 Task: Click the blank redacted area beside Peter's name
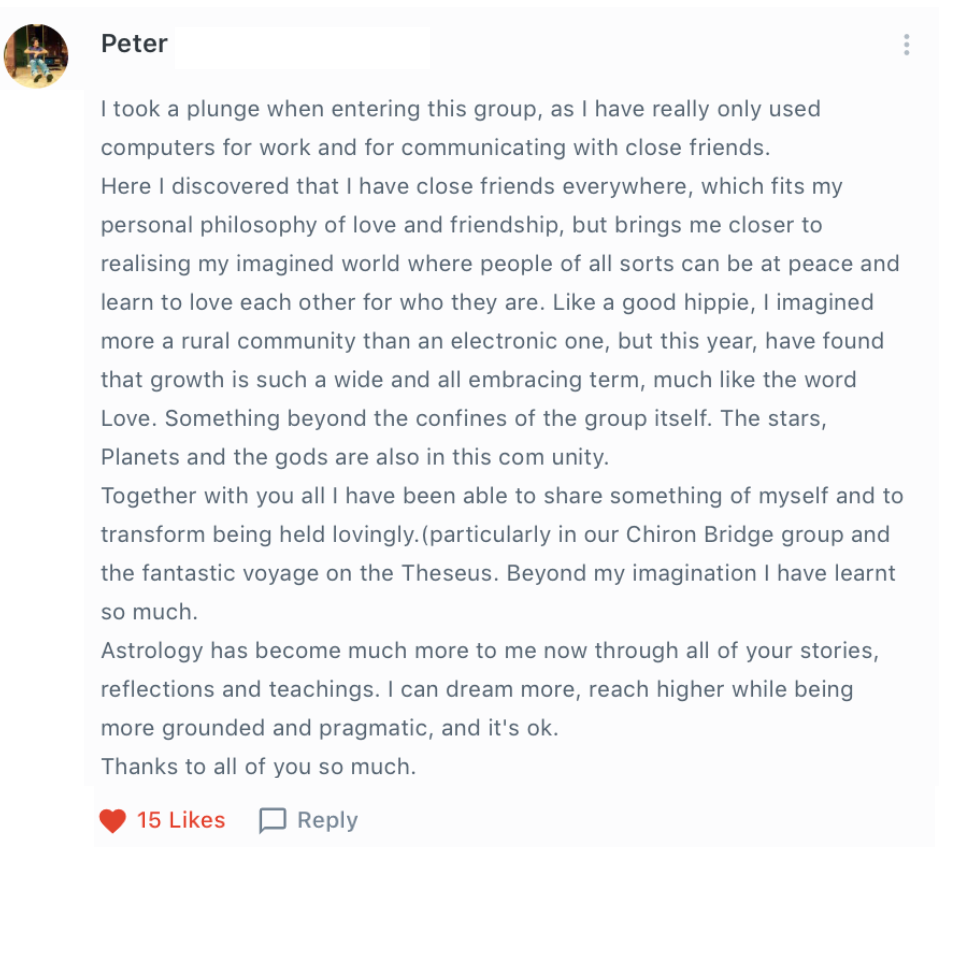(x=302, y=47)
